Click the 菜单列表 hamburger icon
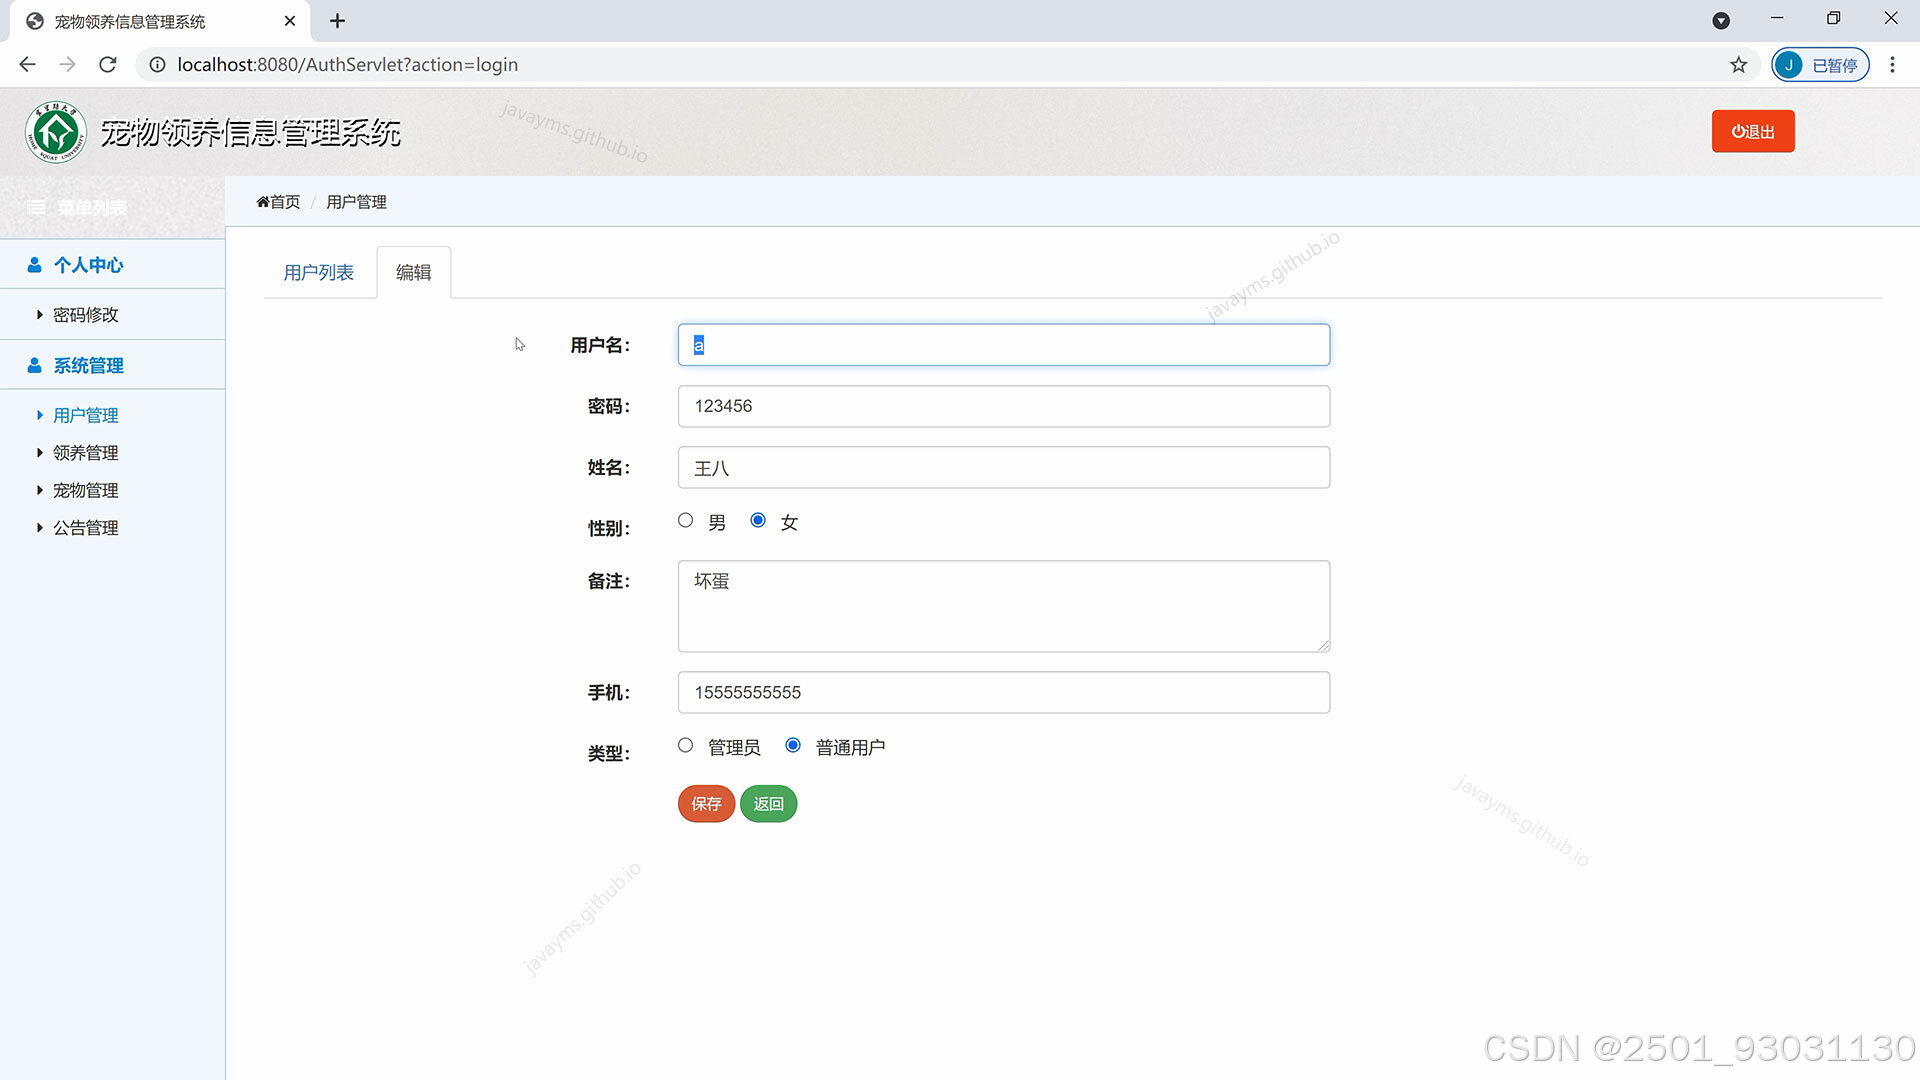This screenshot has height=1080, width=1920. pyautogui.click(x=36, y=208)
